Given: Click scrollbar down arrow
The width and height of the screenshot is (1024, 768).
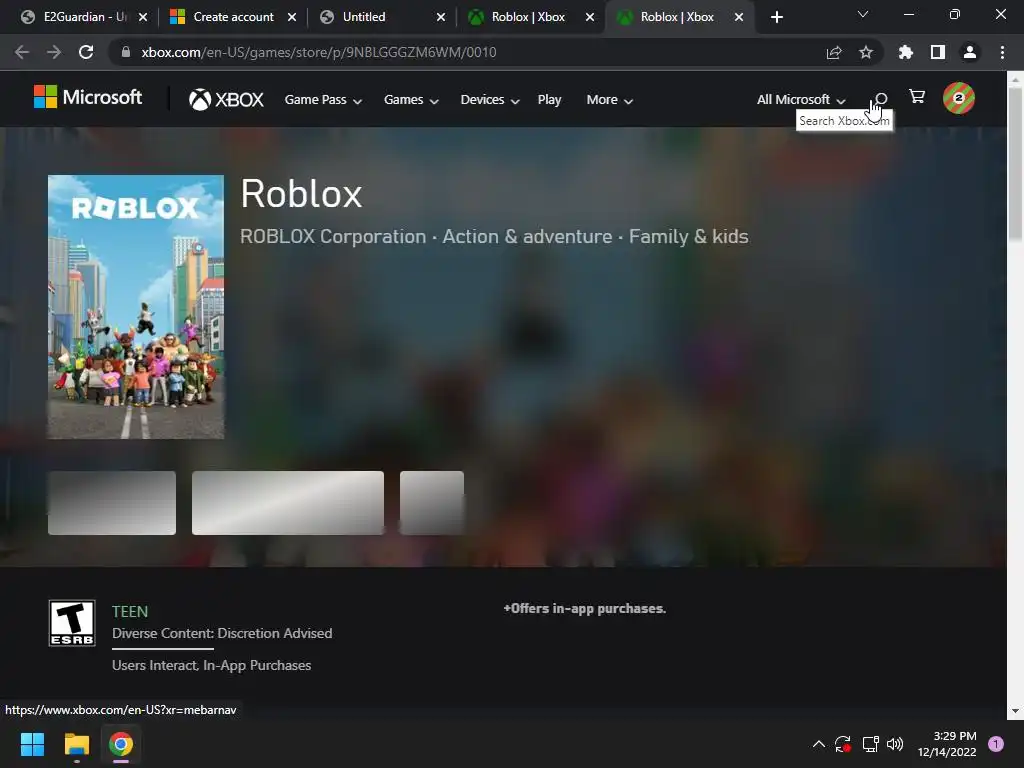Looking at the screenshot, I should [1016, 711].
